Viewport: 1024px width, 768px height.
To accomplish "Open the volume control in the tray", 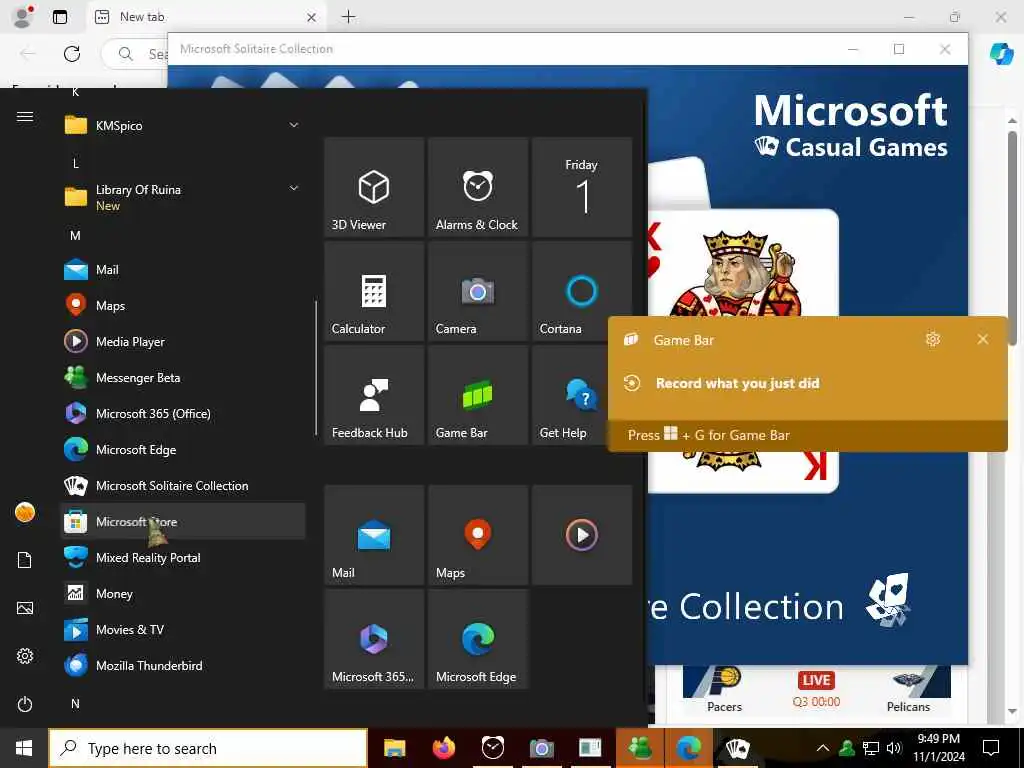I will coord(894,748).
